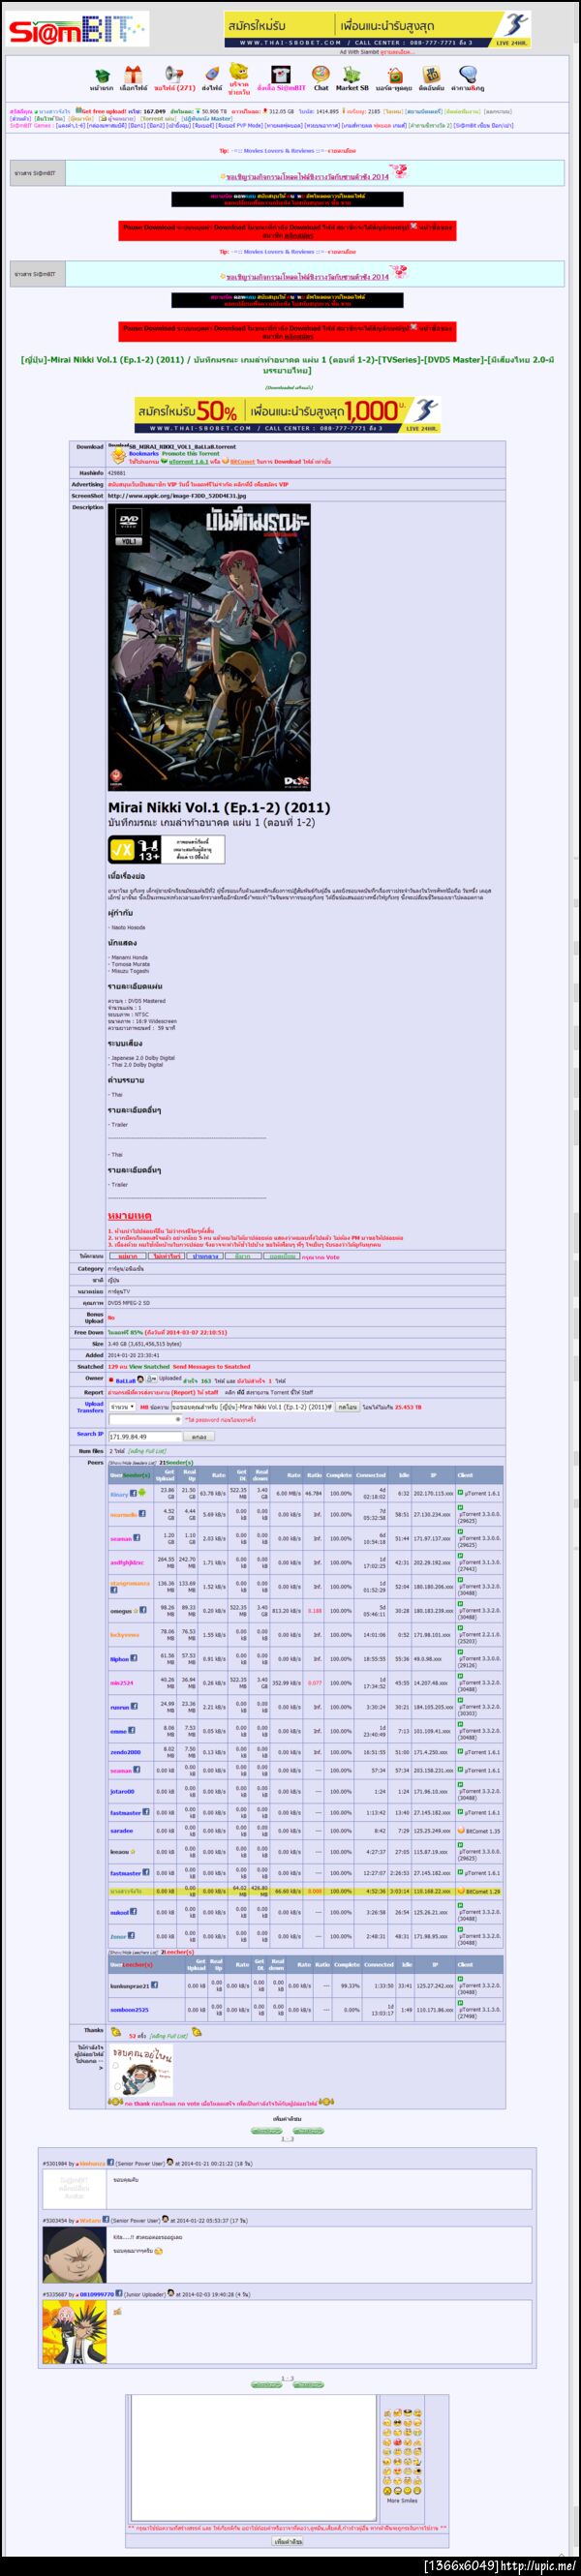
Task: Click the pink-haired avatar of third commenter
Action: click(74, 2332)
